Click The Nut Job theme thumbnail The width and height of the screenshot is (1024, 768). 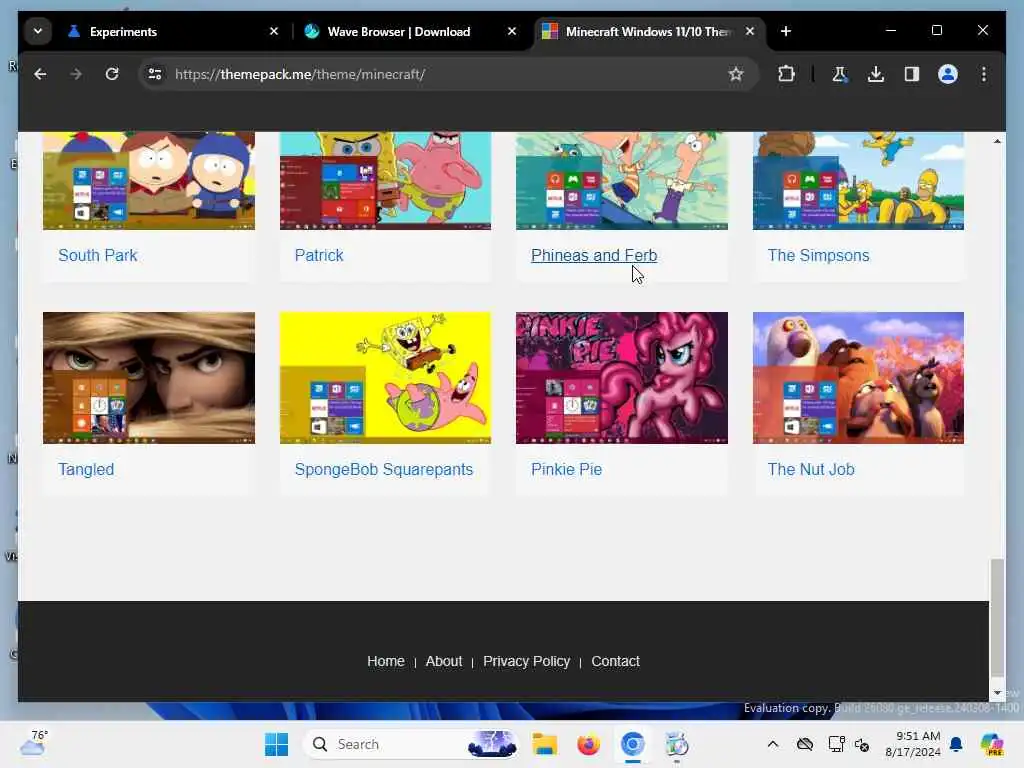(858, 378)
